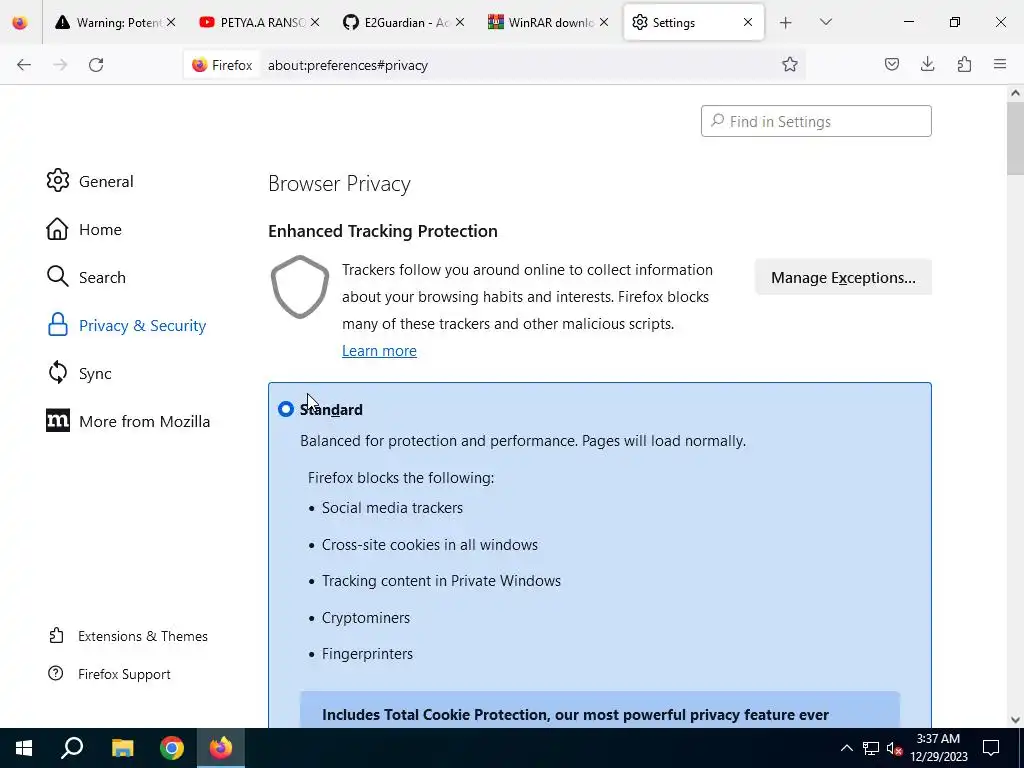Click the Mozilla 'm' logo icon
The height and width of the screenshot is (768, 1024).
tap(57, 421)
